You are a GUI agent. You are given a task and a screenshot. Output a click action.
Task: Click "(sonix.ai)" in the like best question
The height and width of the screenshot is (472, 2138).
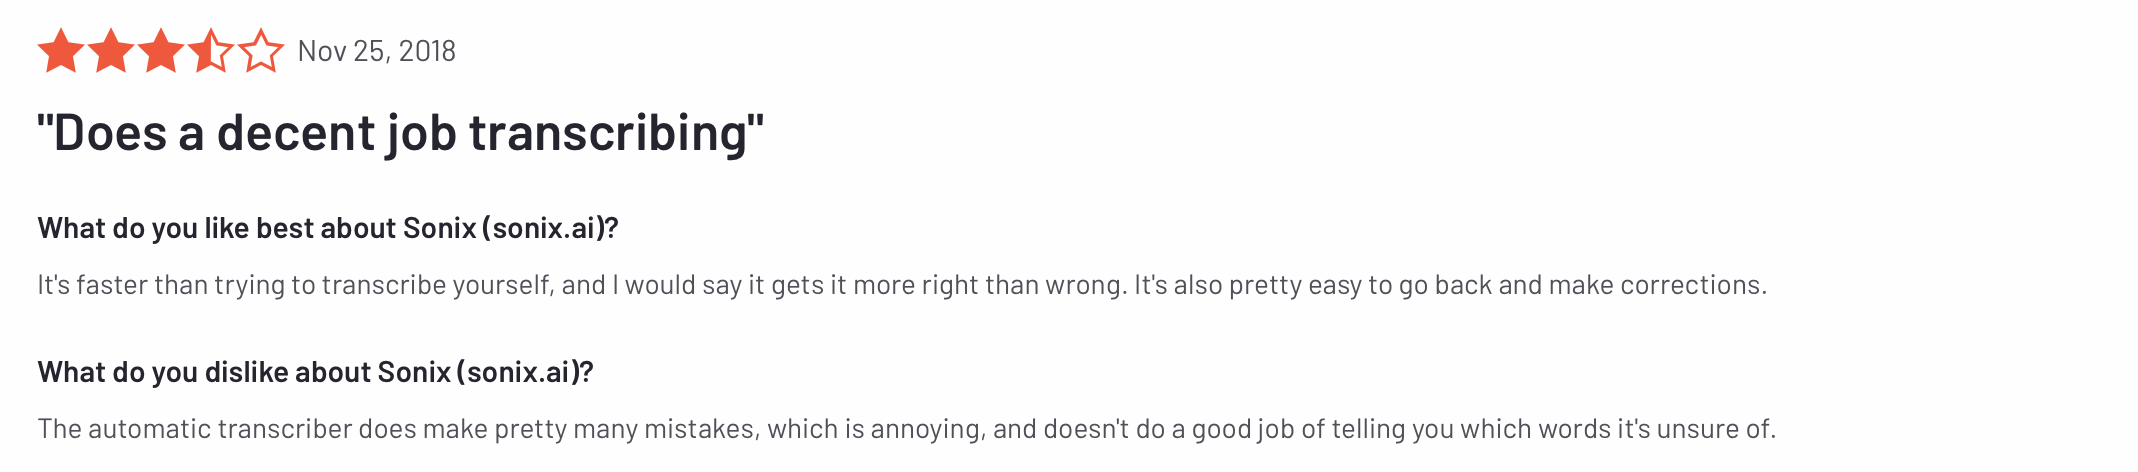550,228
